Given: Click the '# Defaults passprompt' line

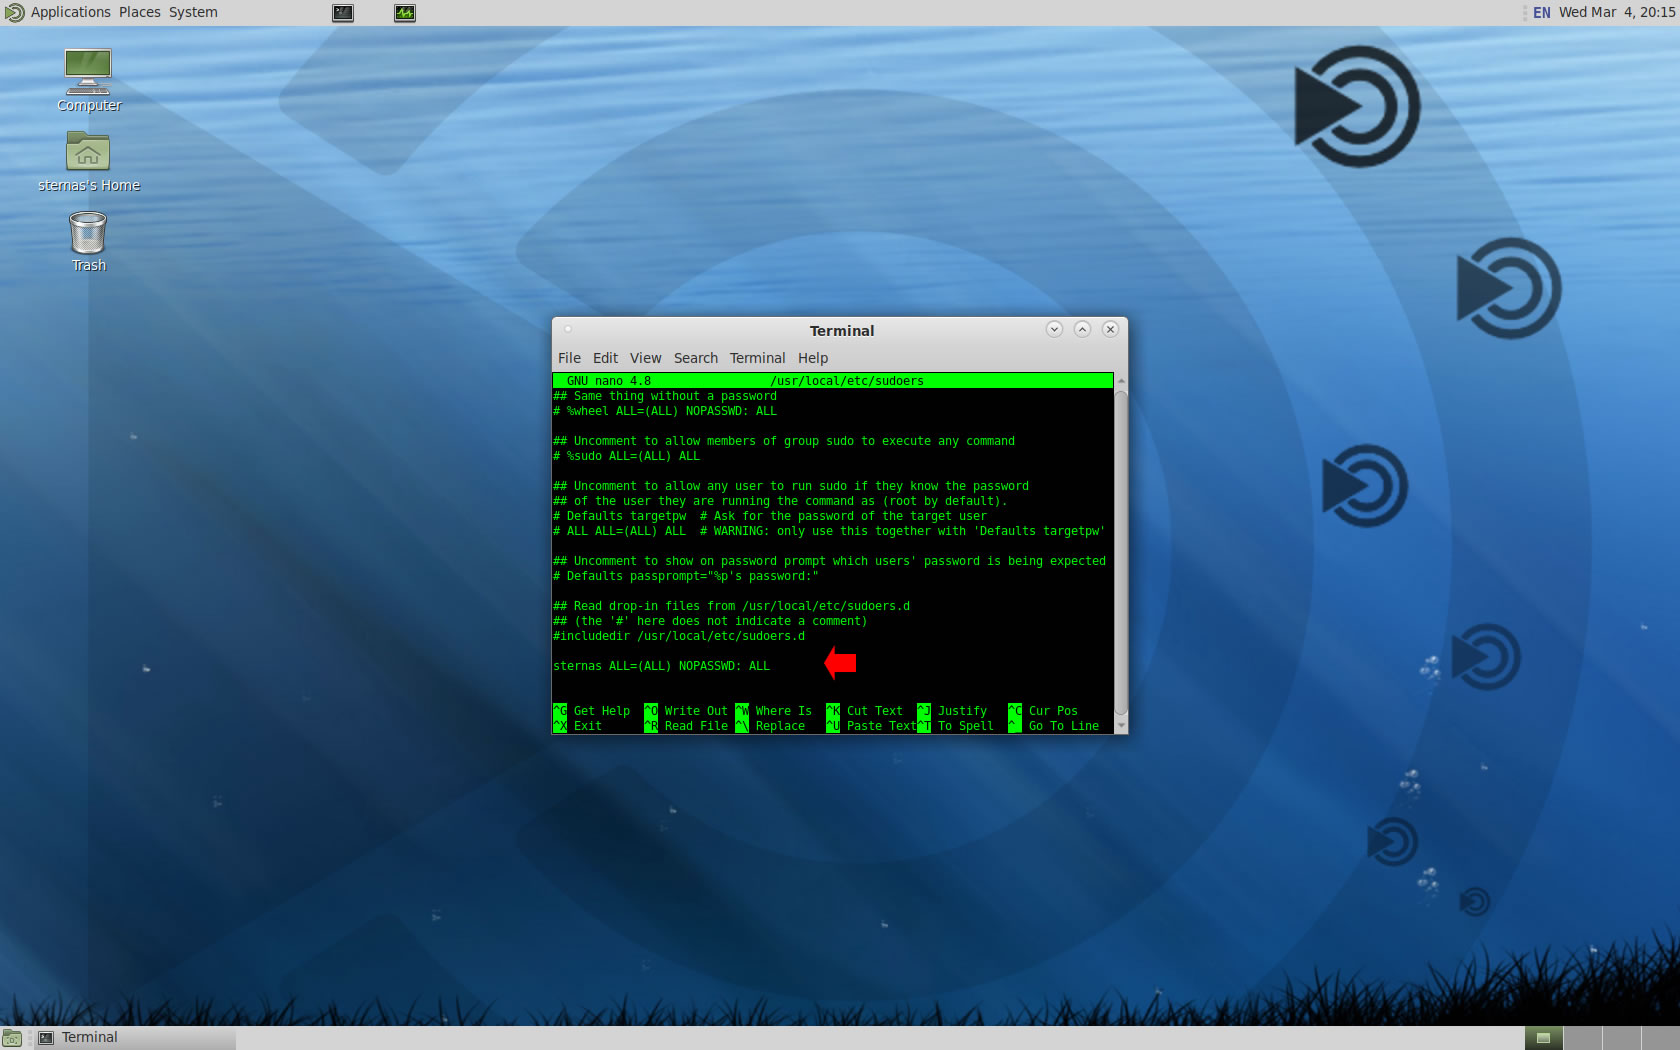Looking at the screenshot, I should click(x=686, y=576).
